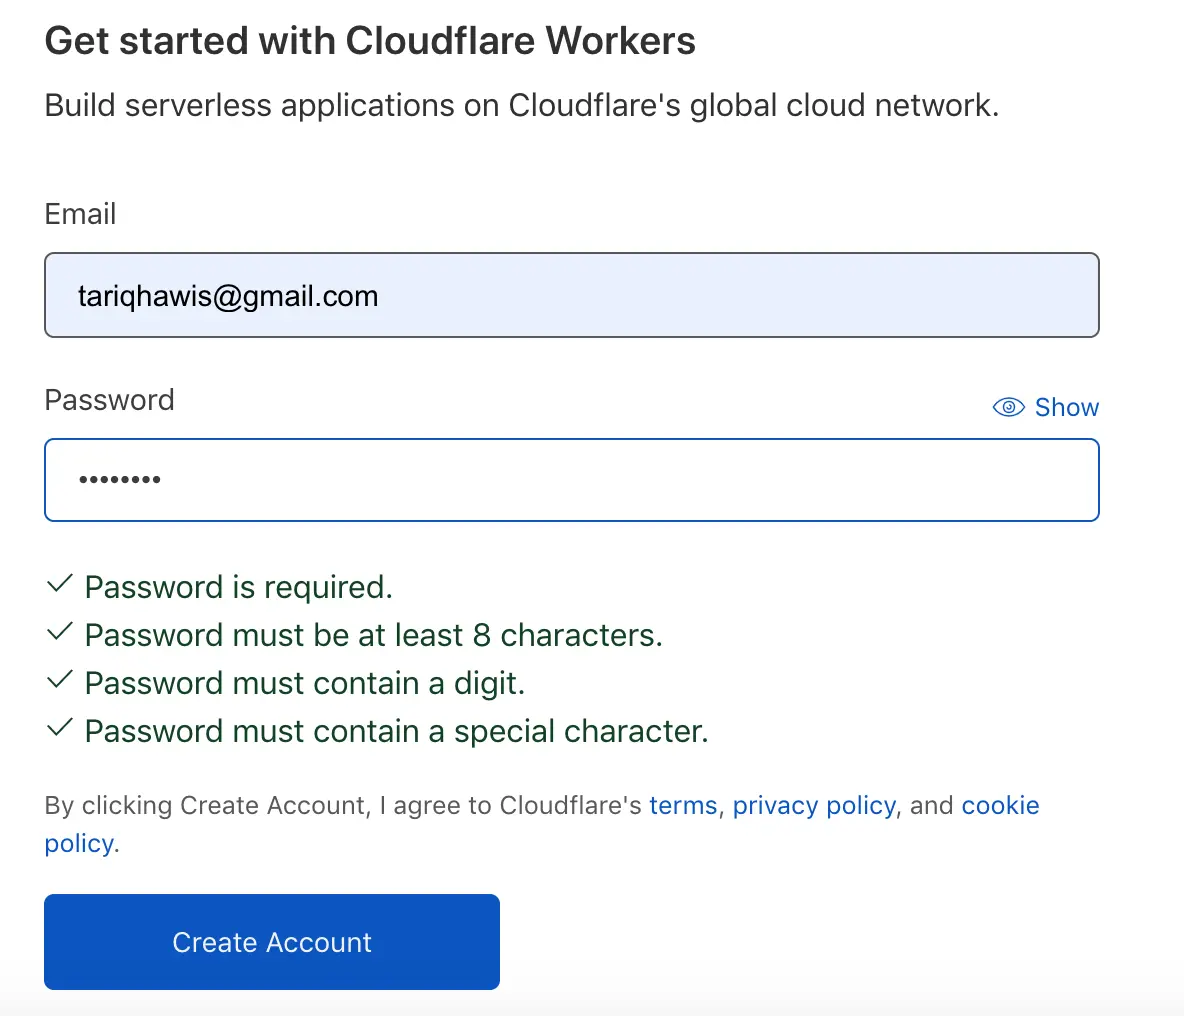Open the privacy policy link
The height and width of the screenshot is (1016, 1184).
tap(814, 805)
